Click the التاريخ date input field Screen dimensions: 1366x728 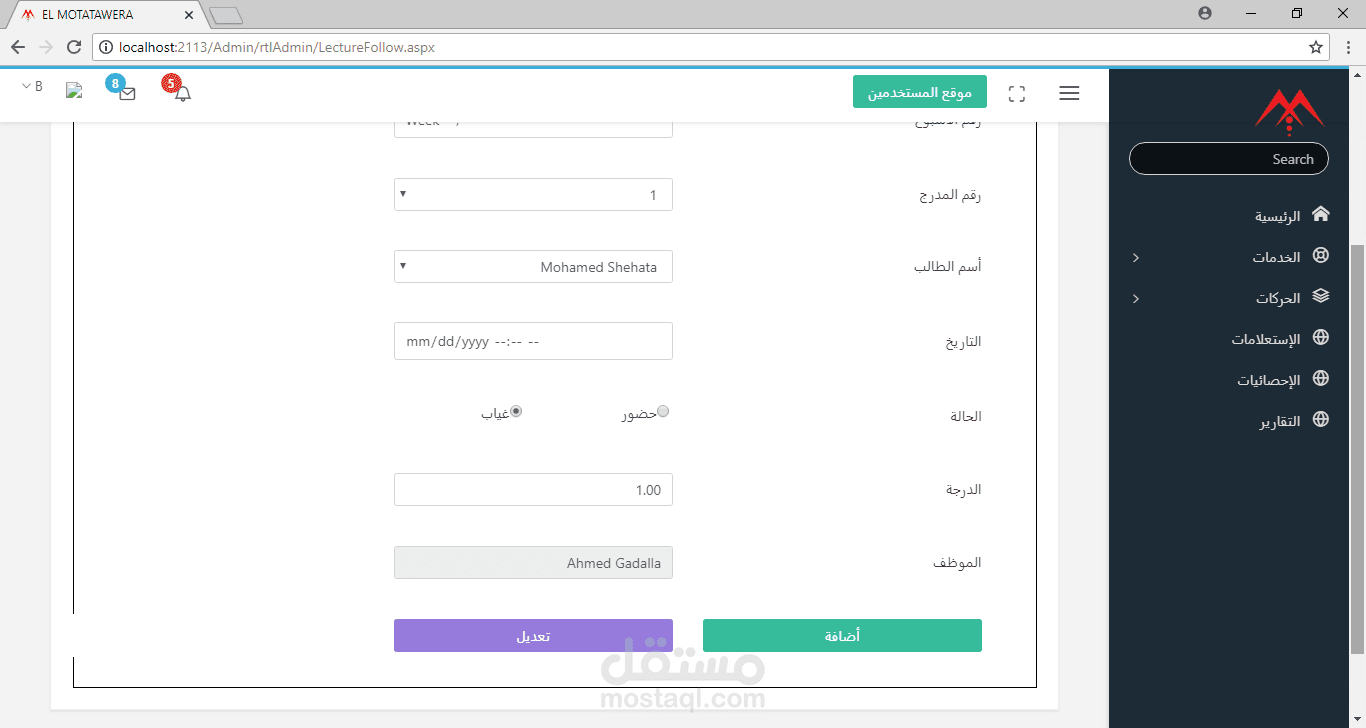pyautogui.click(x=533, y=341)
